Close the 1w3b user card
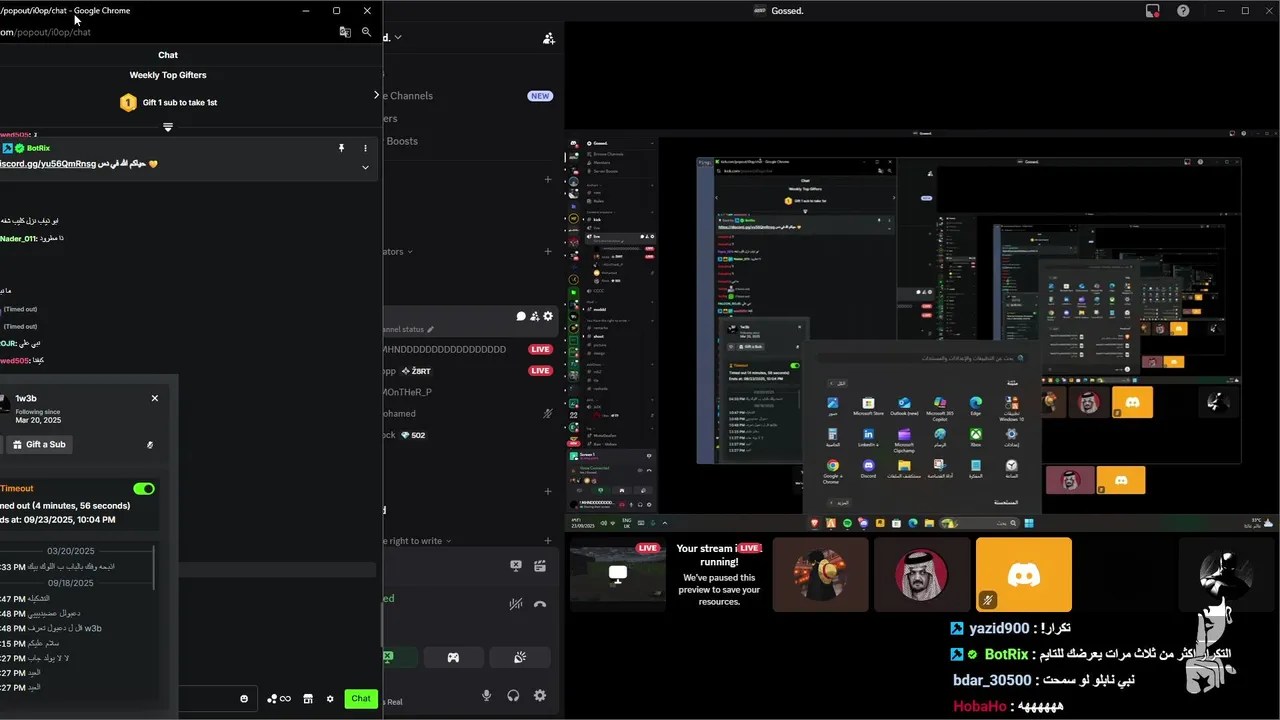Screen dimensions: 1280x720 pos(155,398)
